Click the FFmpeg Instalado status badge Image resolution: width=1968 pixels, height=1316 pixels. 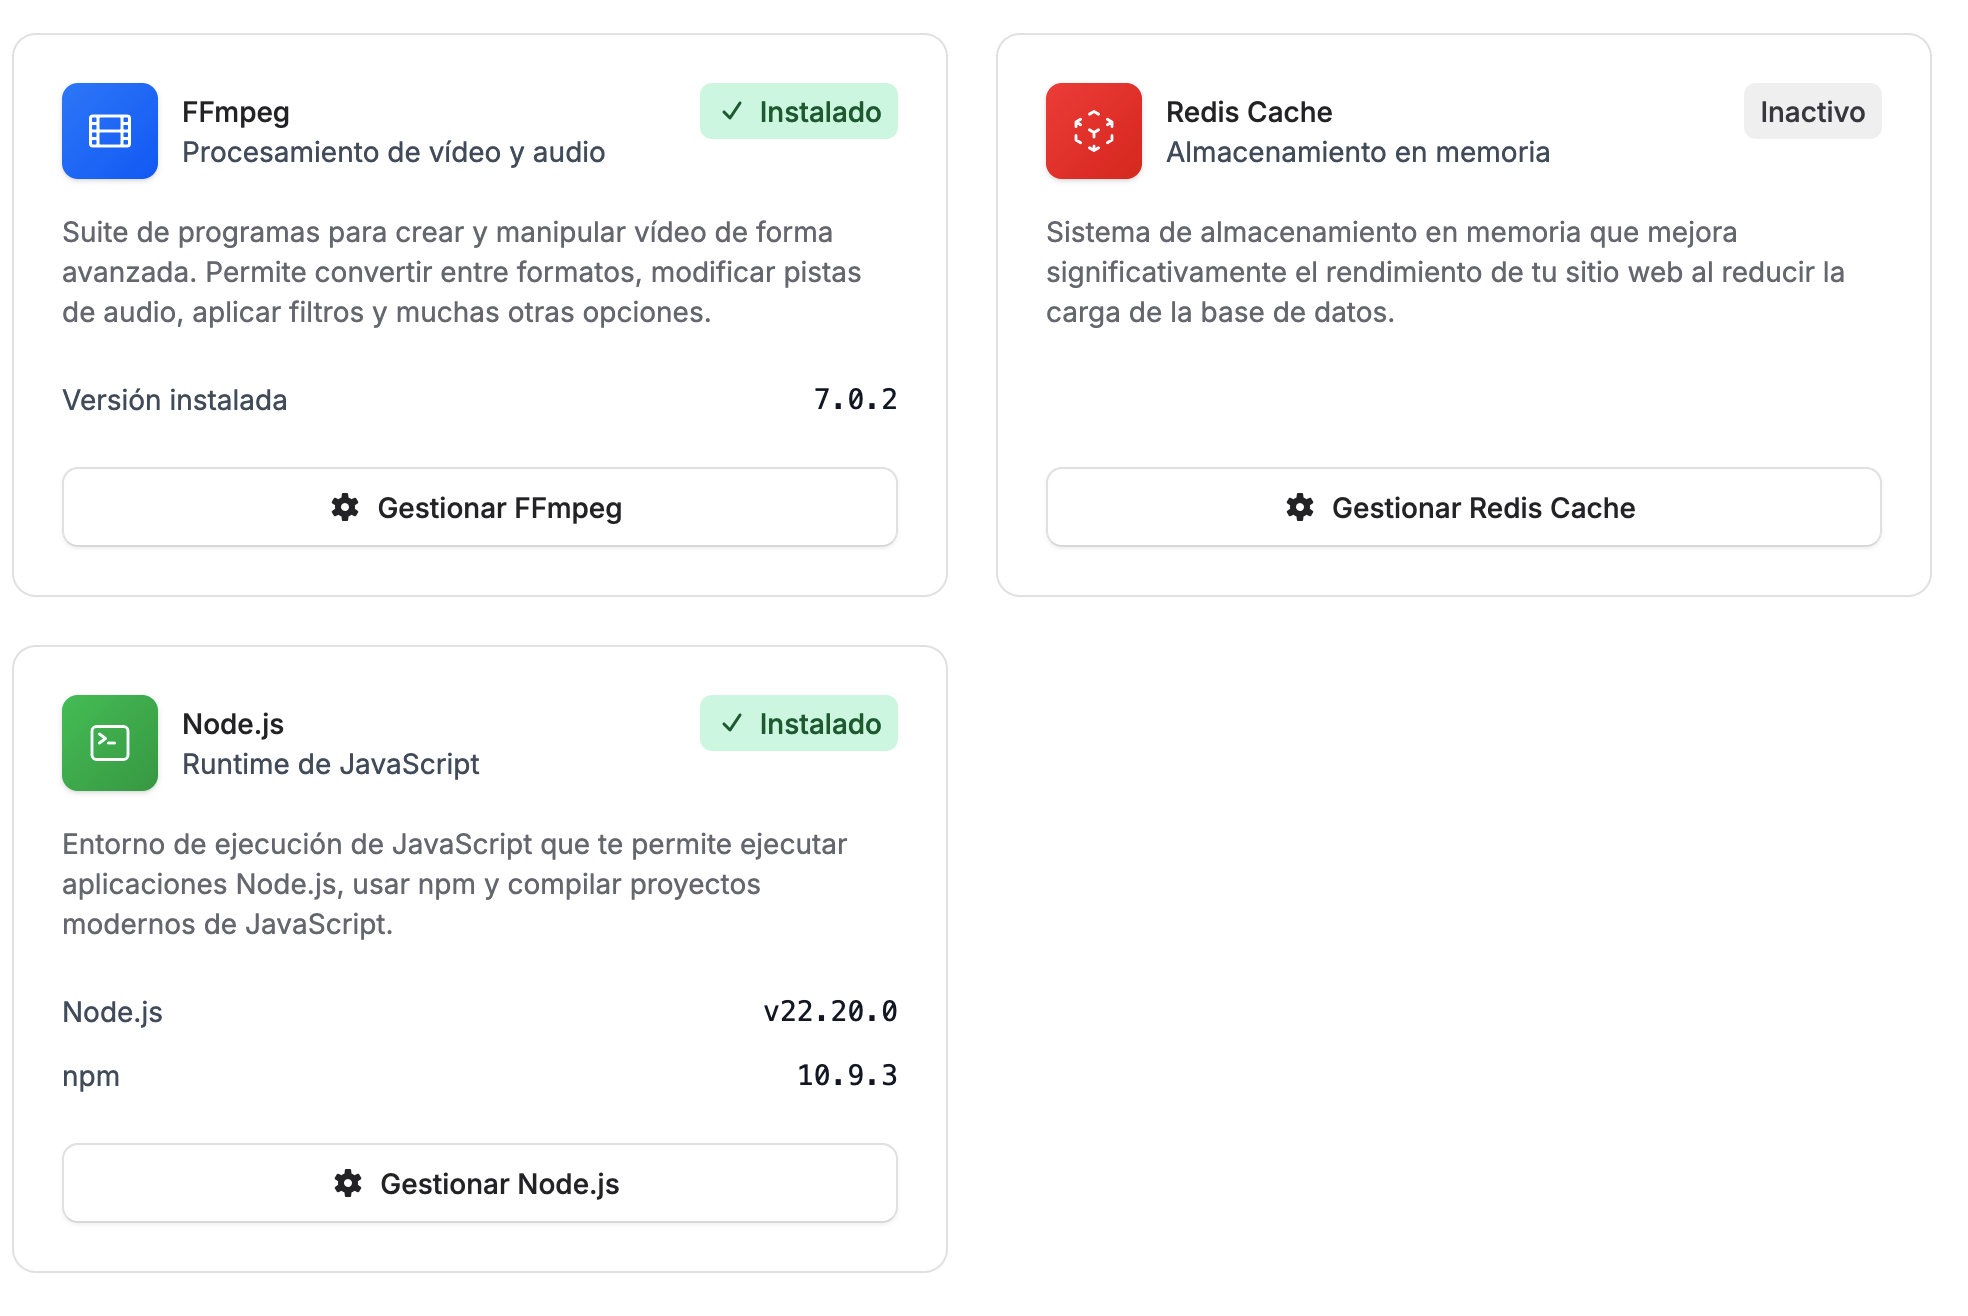798,111
